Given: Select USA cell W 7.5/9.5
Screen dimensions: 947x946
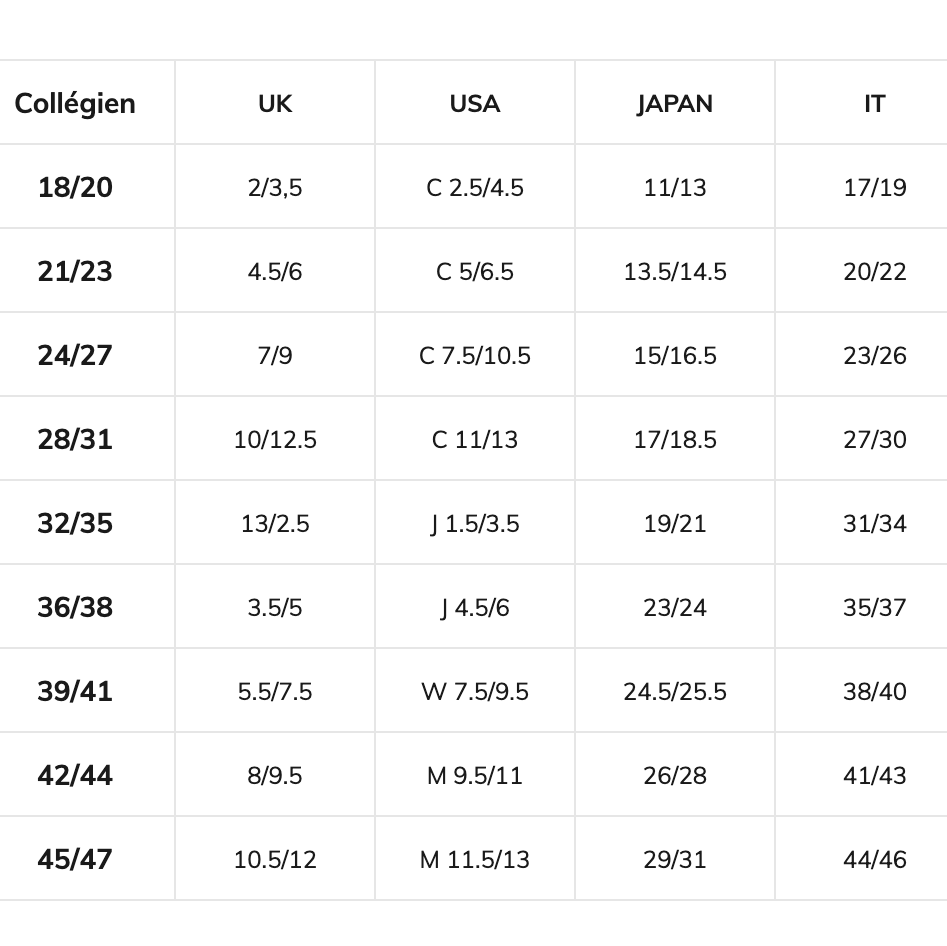Looking at the screenshot, I should click(x=475, y=692).
